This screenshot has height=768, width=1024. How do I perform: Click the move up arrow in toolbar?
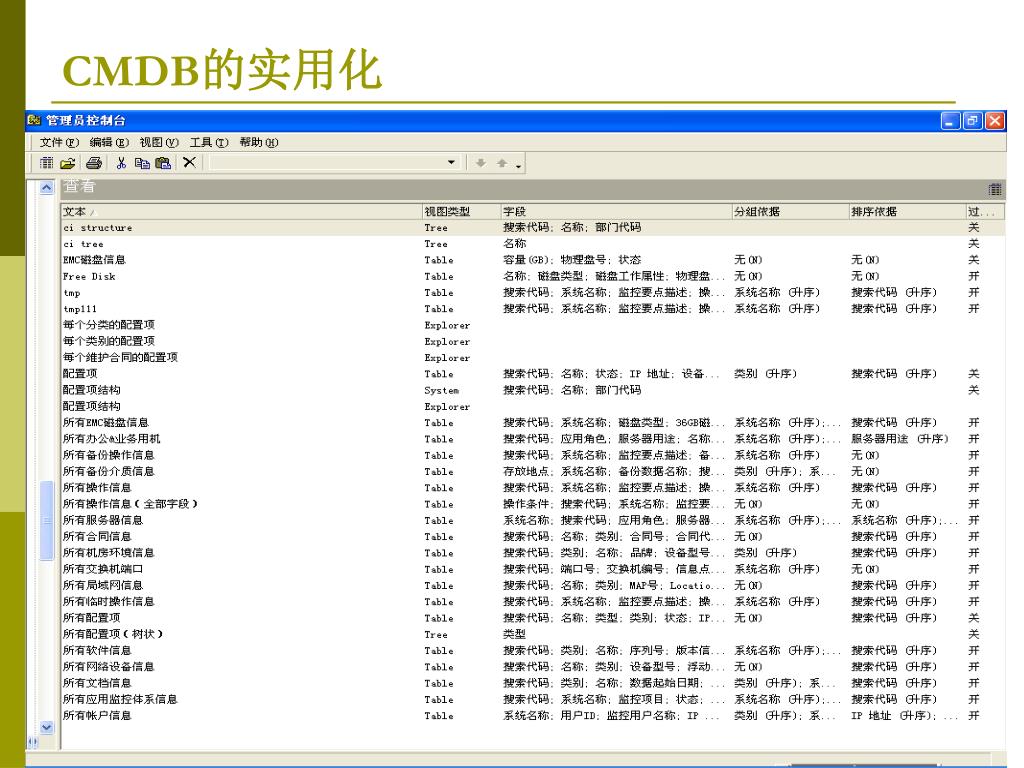coord(502,163)
